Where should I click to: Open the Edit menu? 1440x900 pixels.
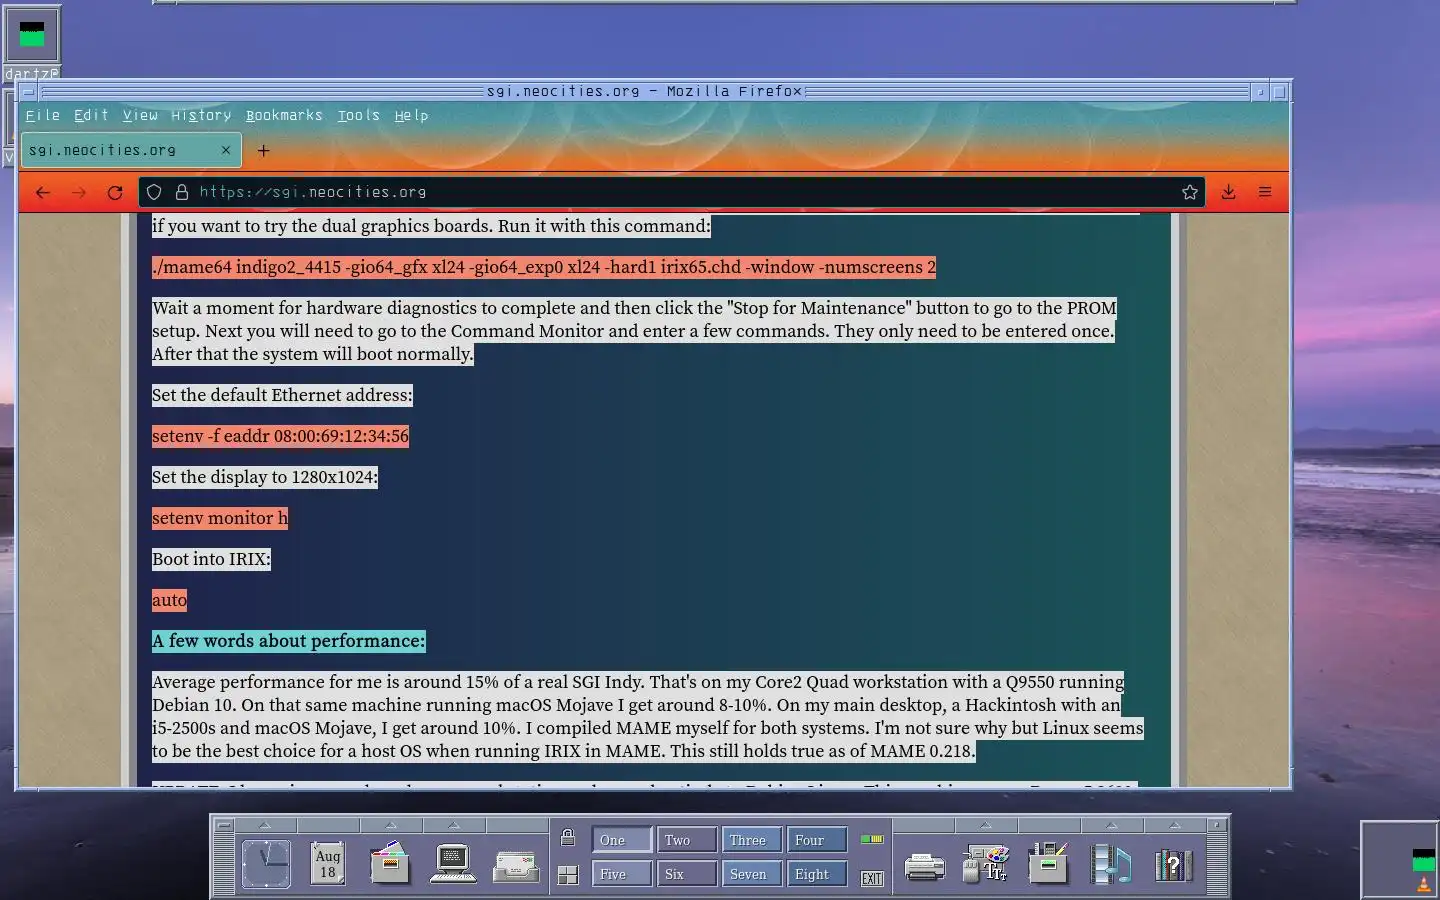click(91, 116)
